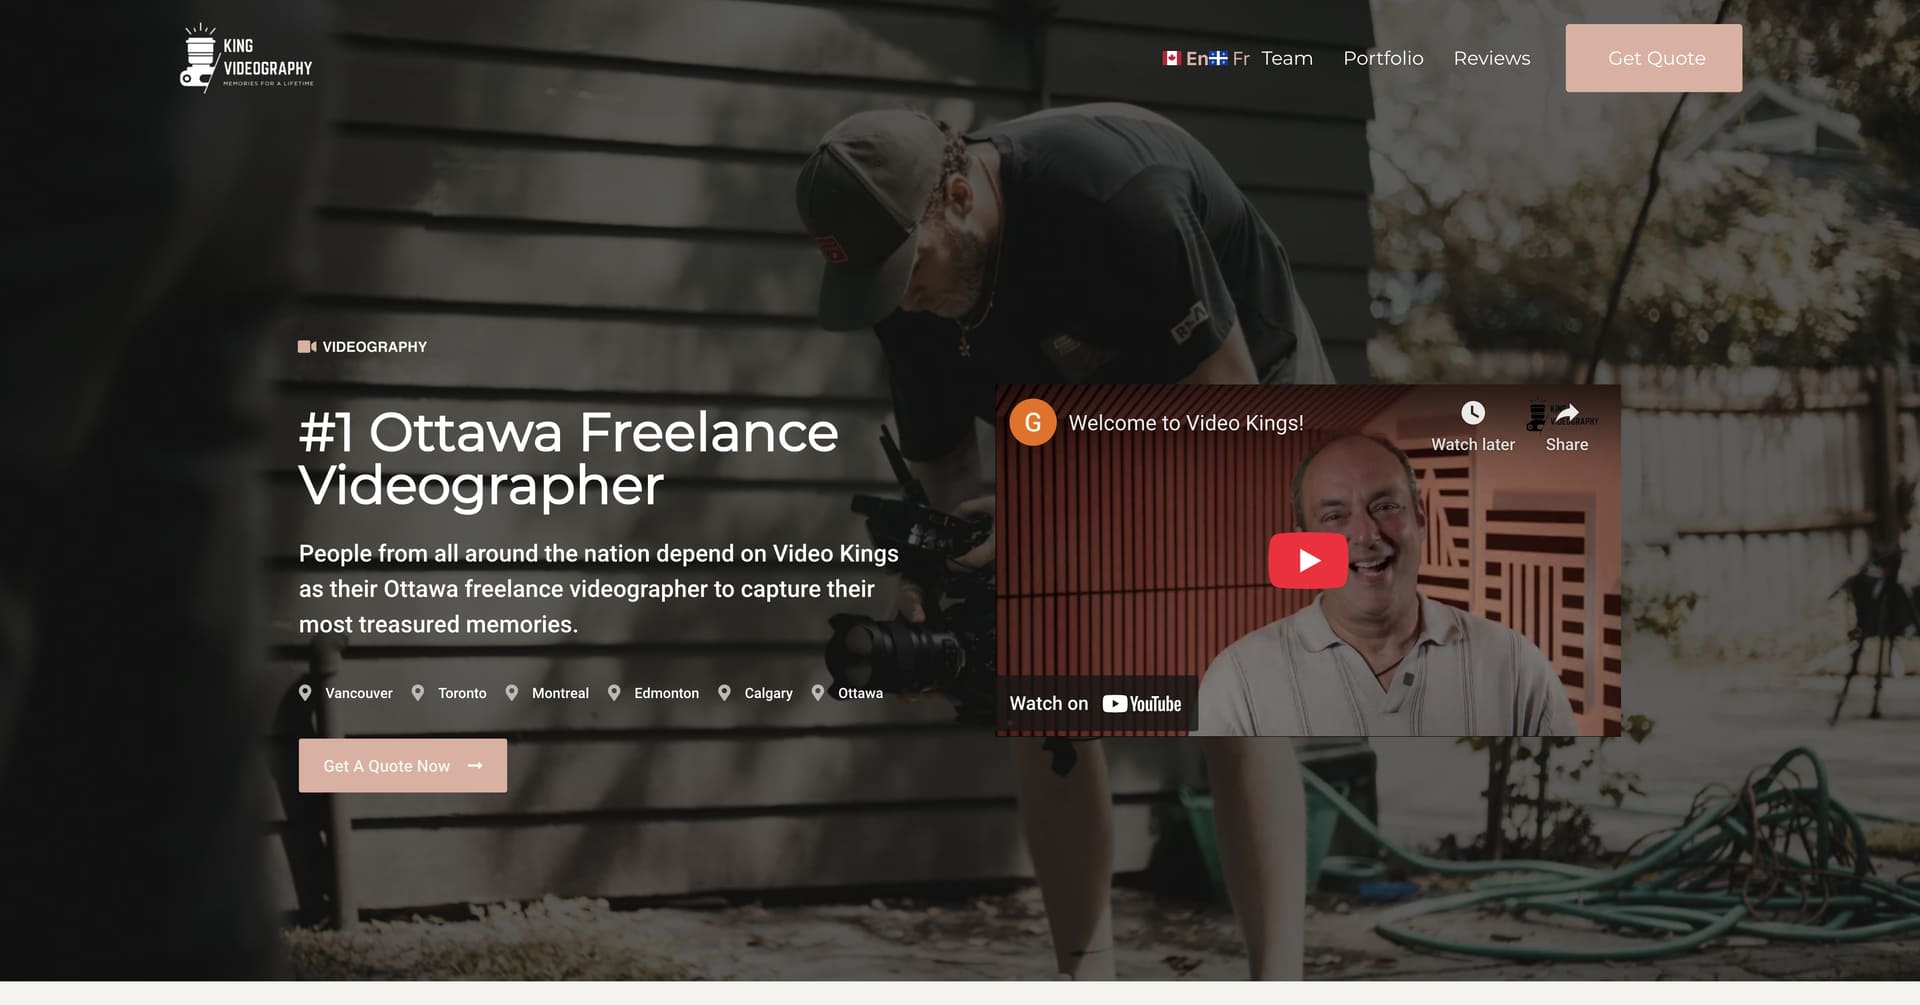1920x1005 pixels.
Task: Click the Get Quote header button
Action: pyautogui.click(x=1654, y=58)
